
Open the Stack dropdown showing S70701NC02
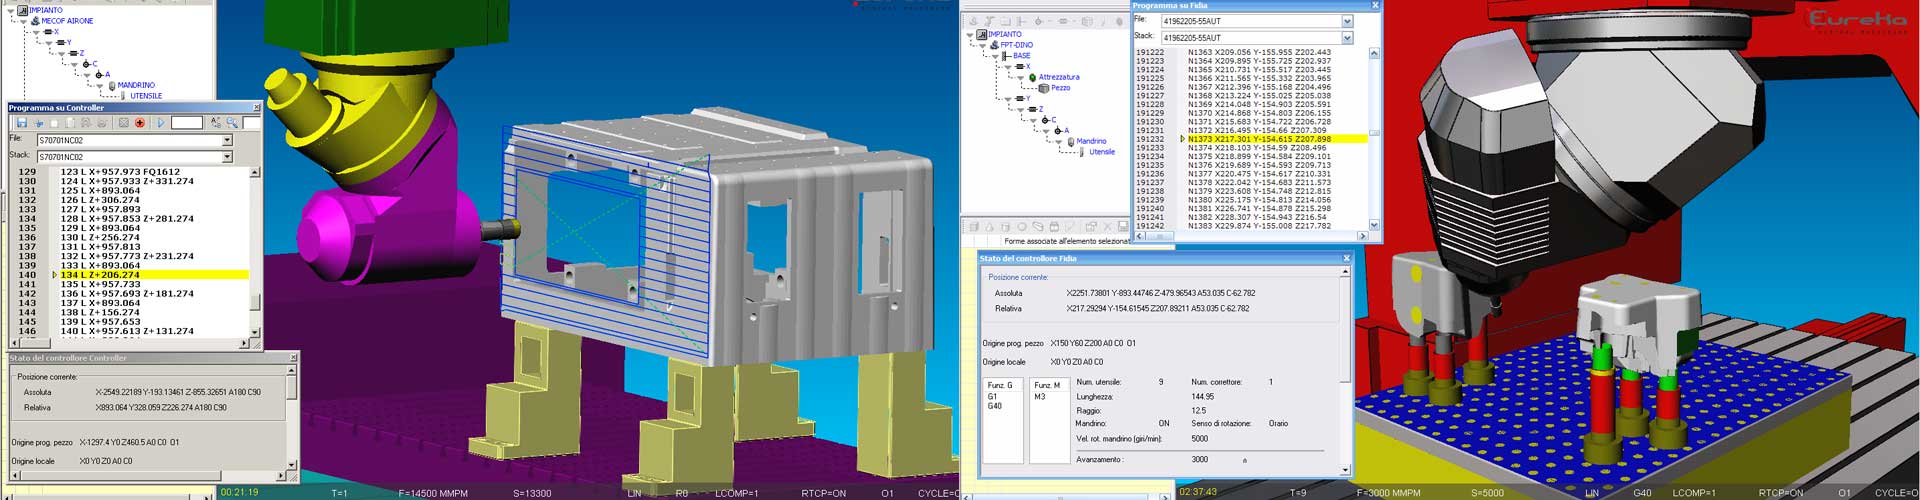227,157
